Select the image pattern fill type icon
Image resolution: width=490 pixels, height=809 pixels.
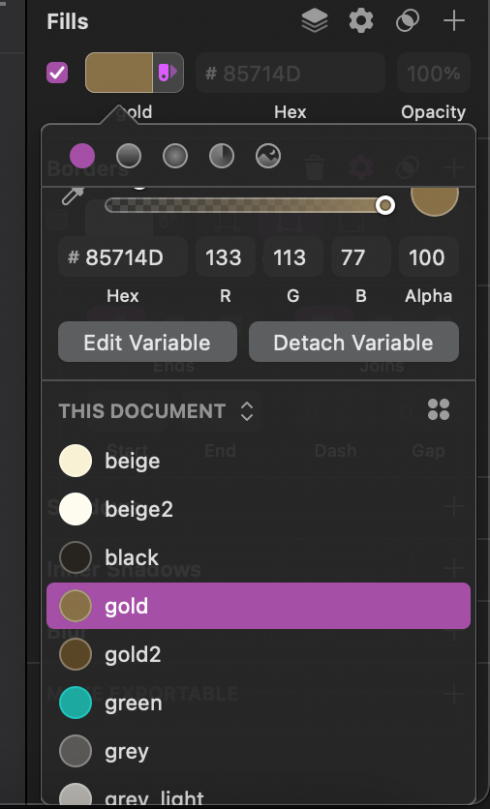268,156
